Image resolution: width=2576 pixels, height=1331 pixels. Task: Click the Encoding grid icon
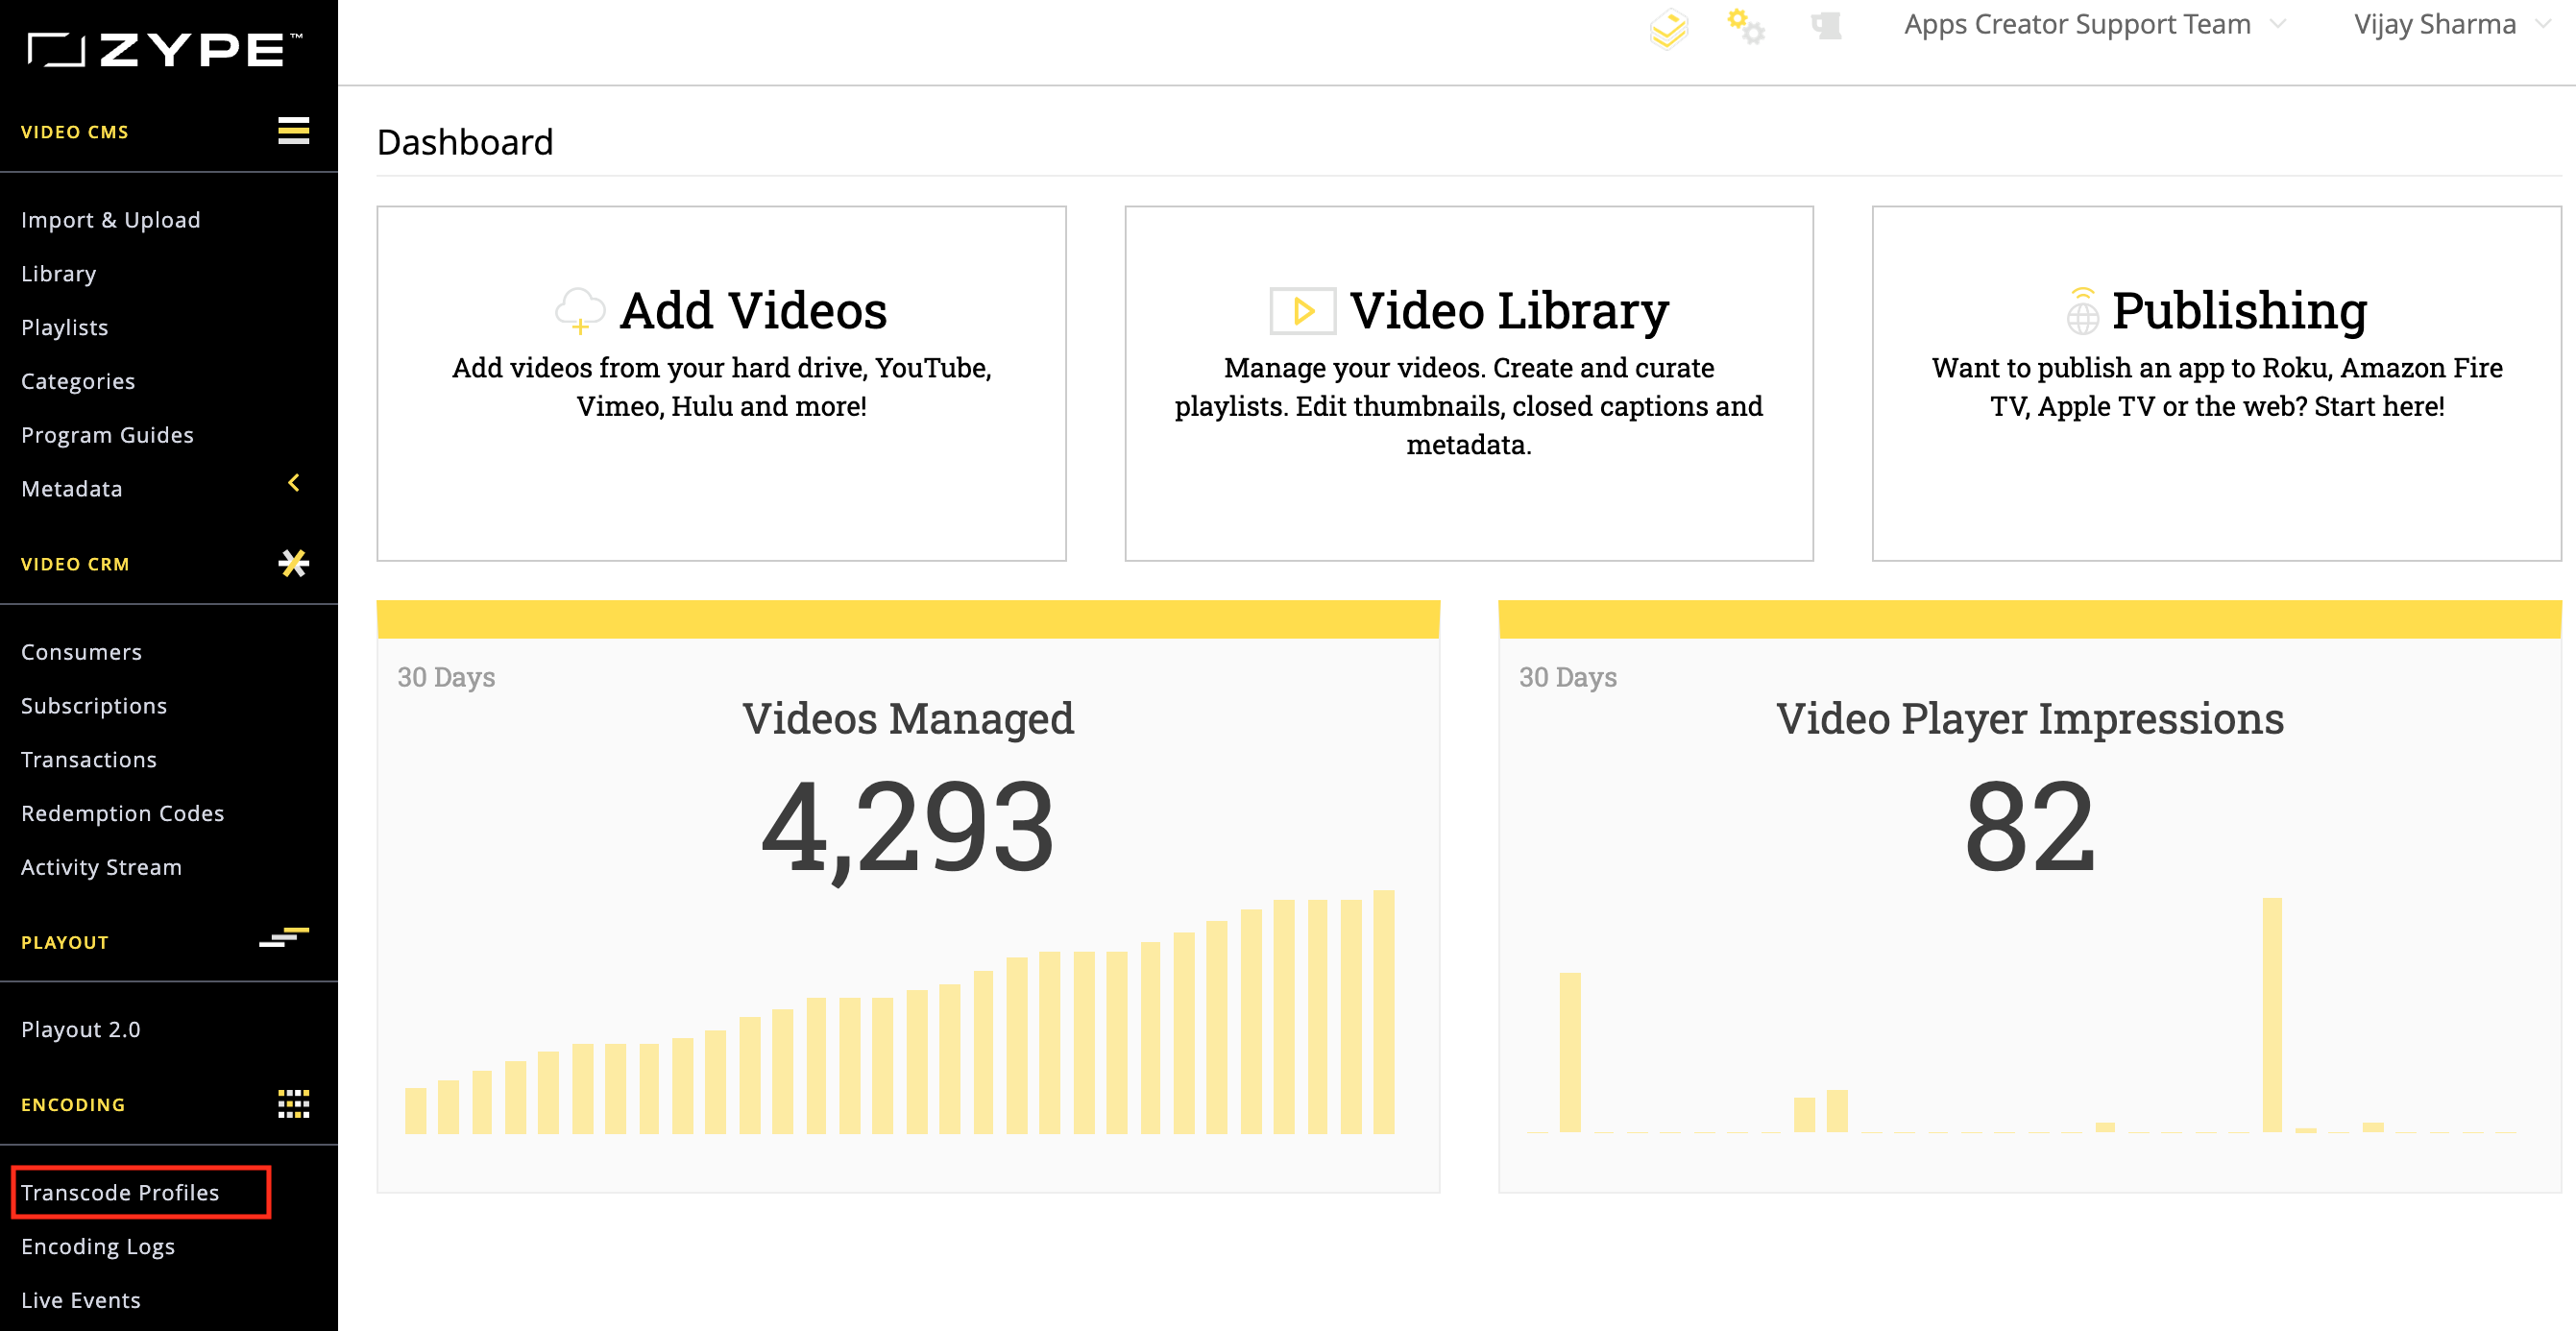click(x=293, y=1104)
